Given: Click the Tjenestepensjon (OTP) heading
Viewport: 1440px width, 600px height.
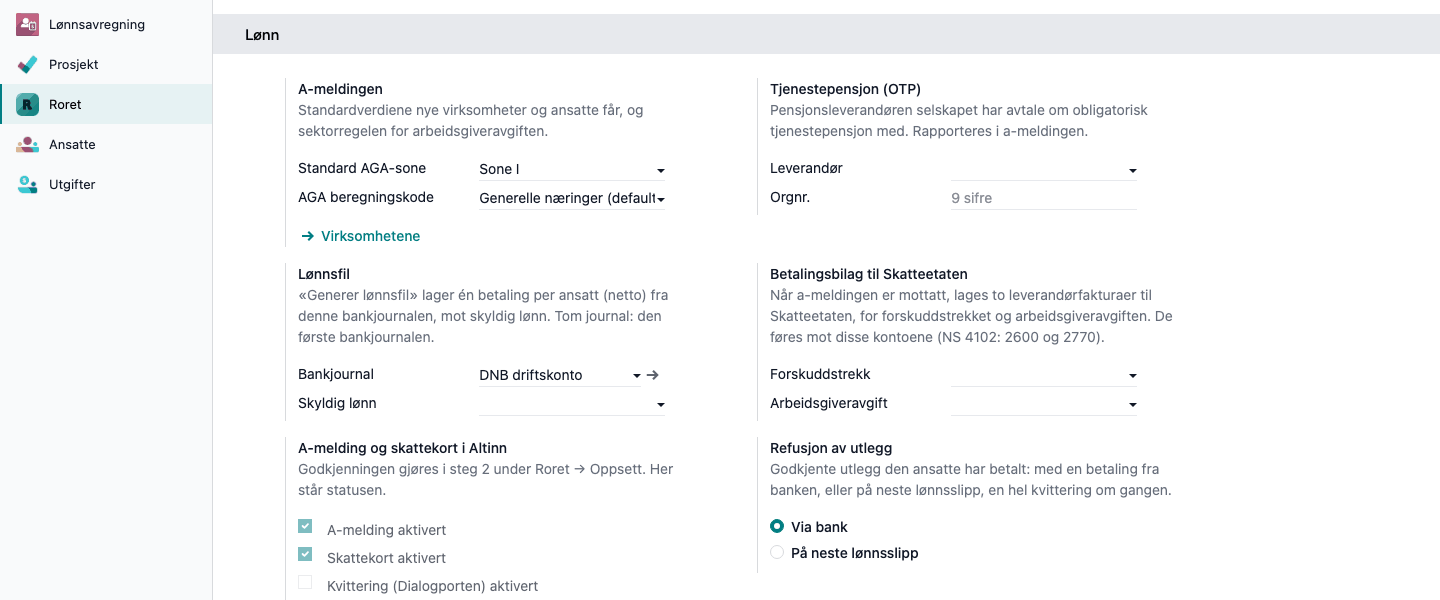Looking at the screenshot, I should 846,89.
